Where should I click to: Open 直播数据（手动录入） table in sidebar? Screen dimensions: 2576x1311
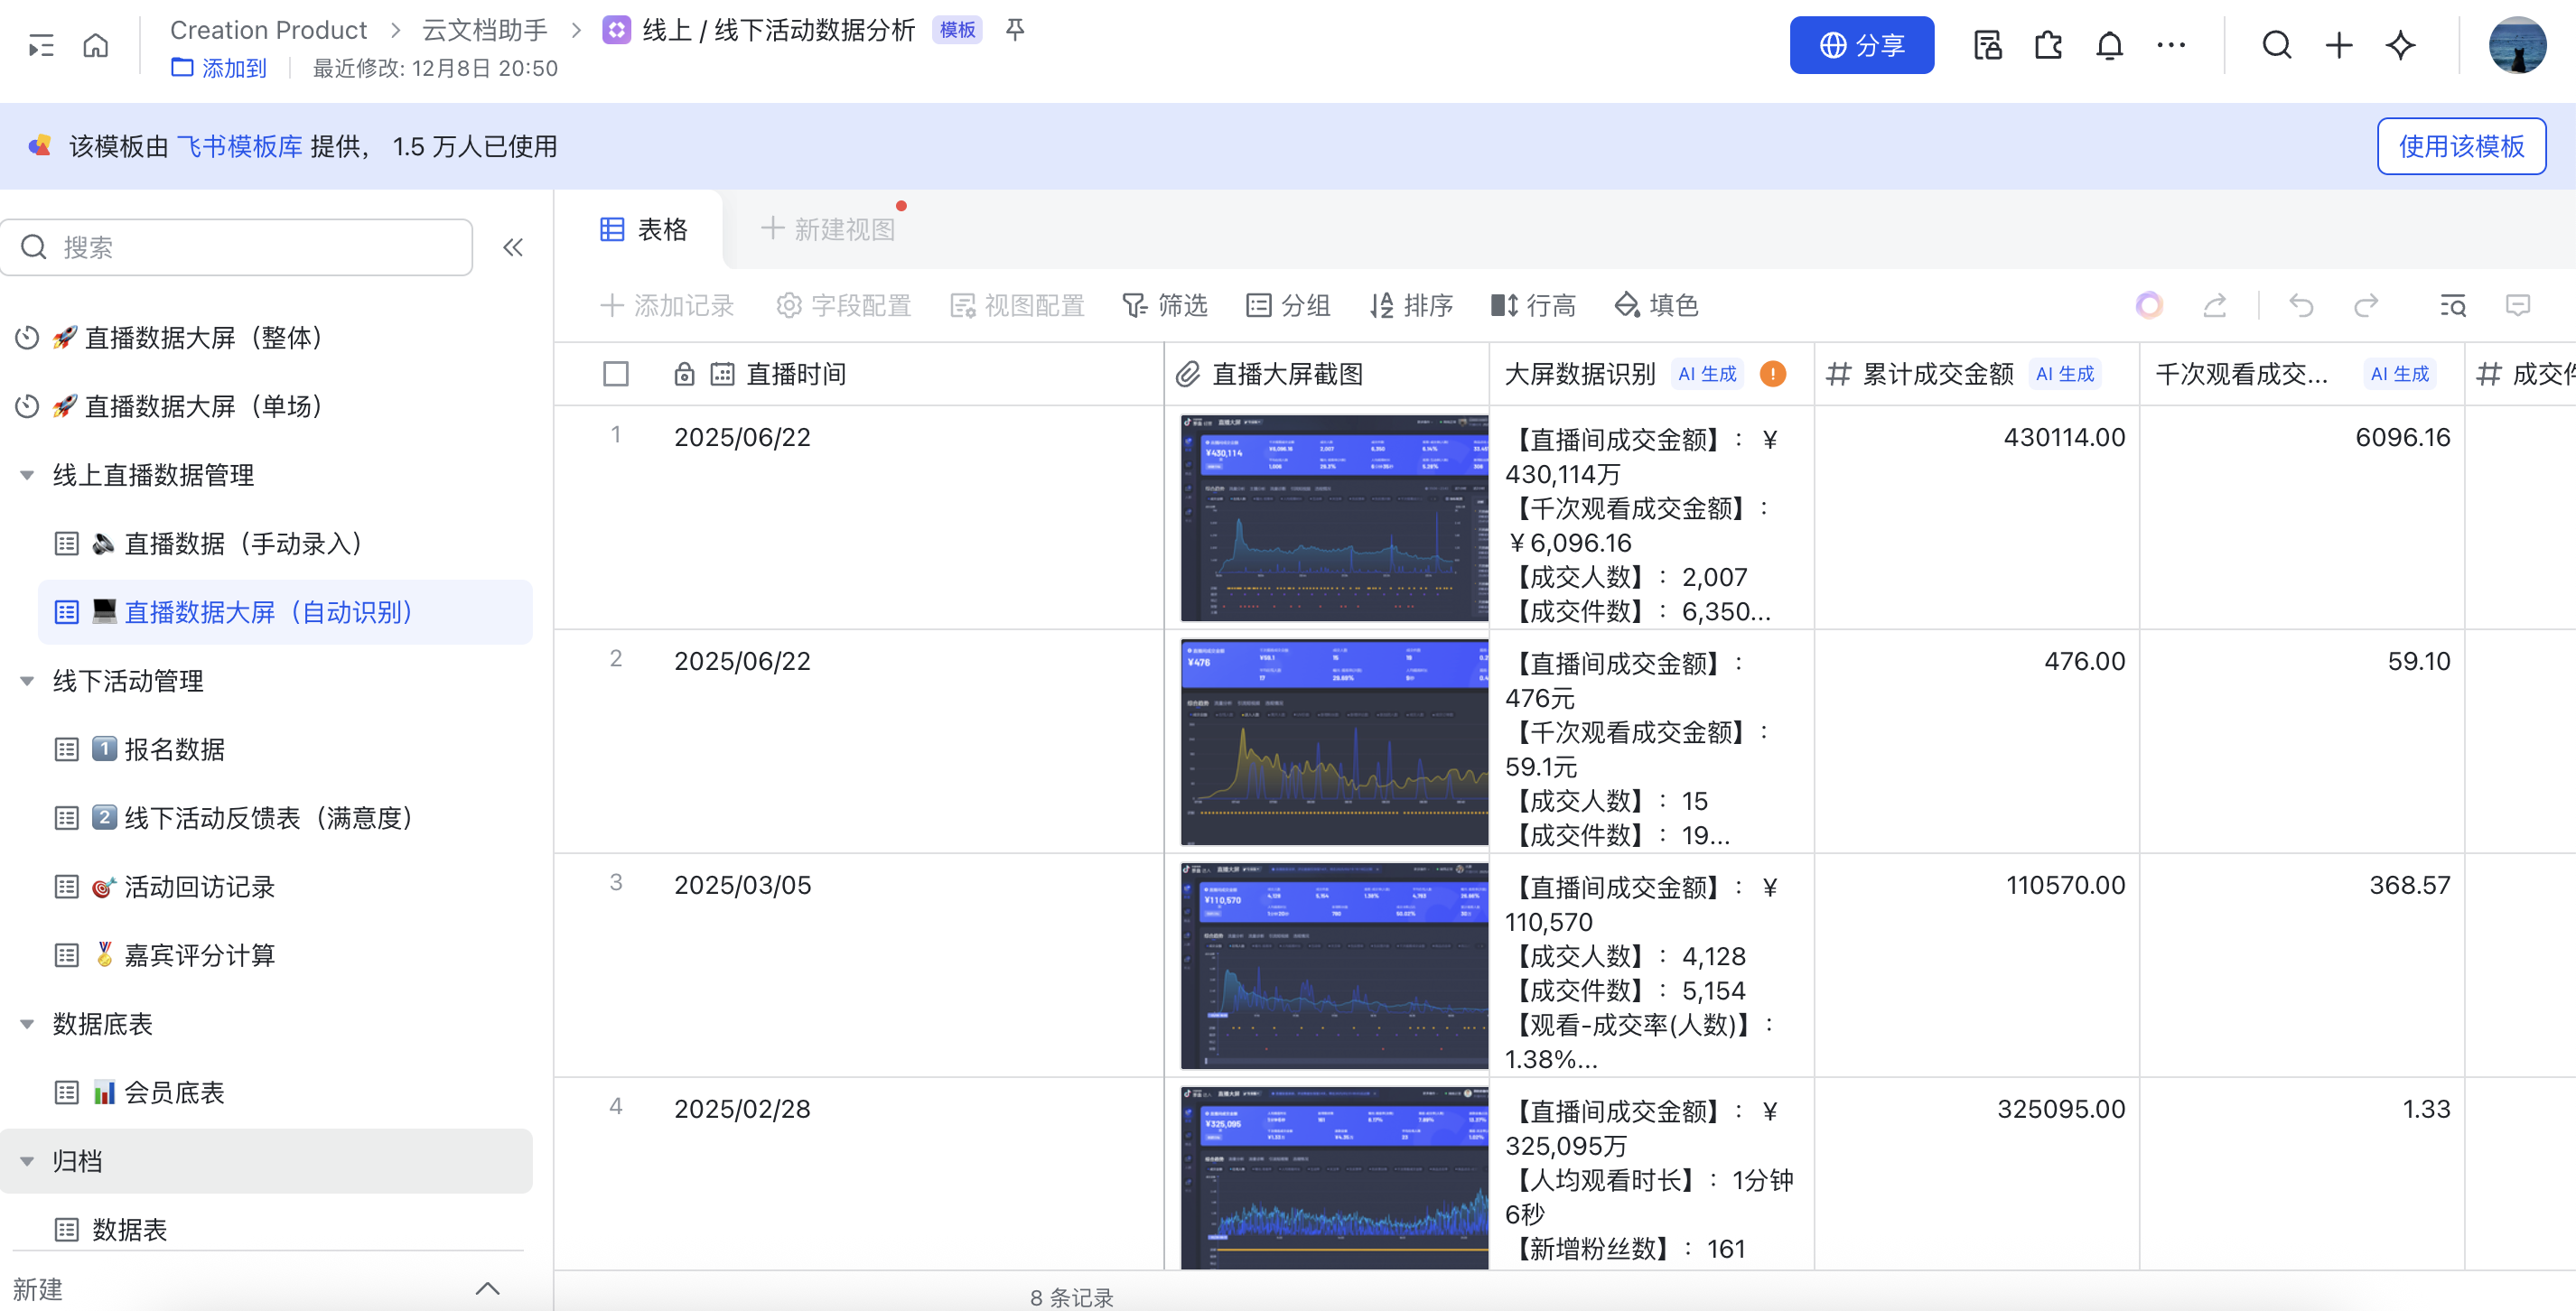click(242, 544)
